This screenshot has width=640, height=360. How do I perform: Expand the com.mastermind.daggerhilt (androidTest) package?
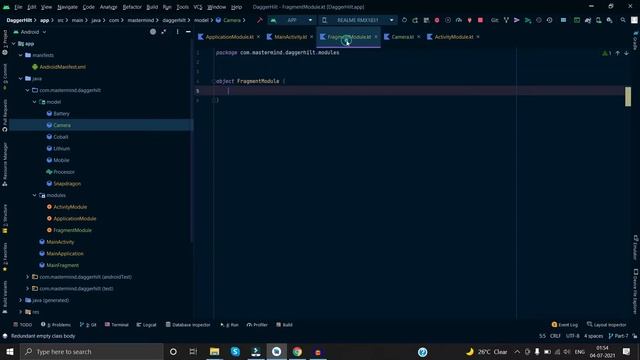[x=27, y=277]
